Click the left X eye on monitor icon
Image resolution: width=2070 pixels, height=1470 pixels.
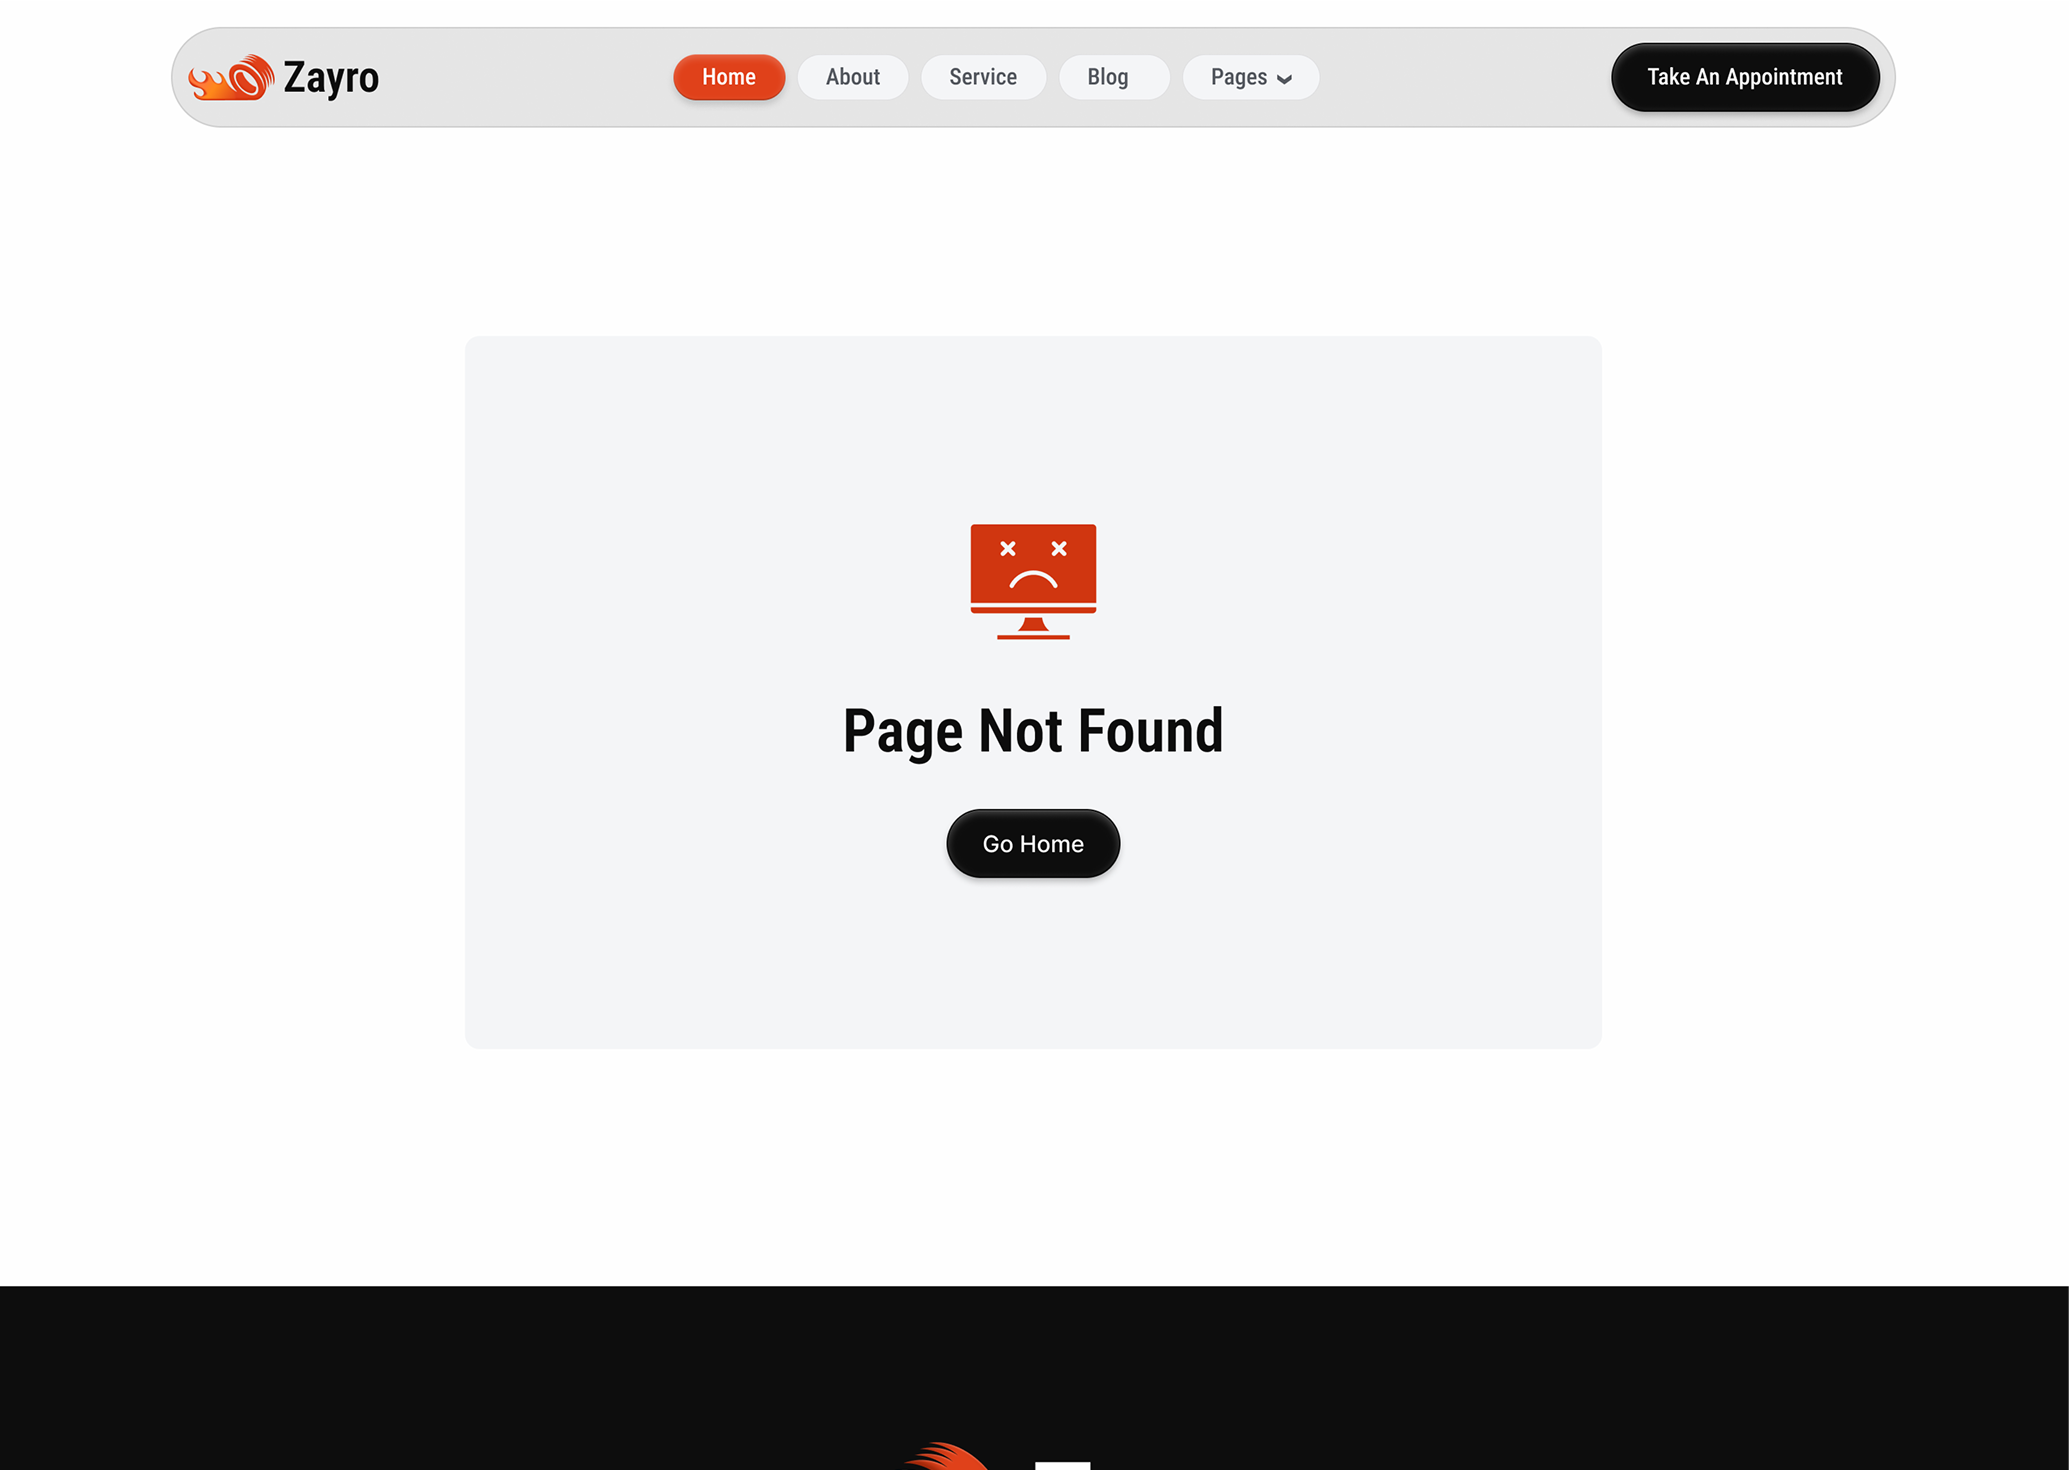pyautogui.click(x=1008, y=548)
